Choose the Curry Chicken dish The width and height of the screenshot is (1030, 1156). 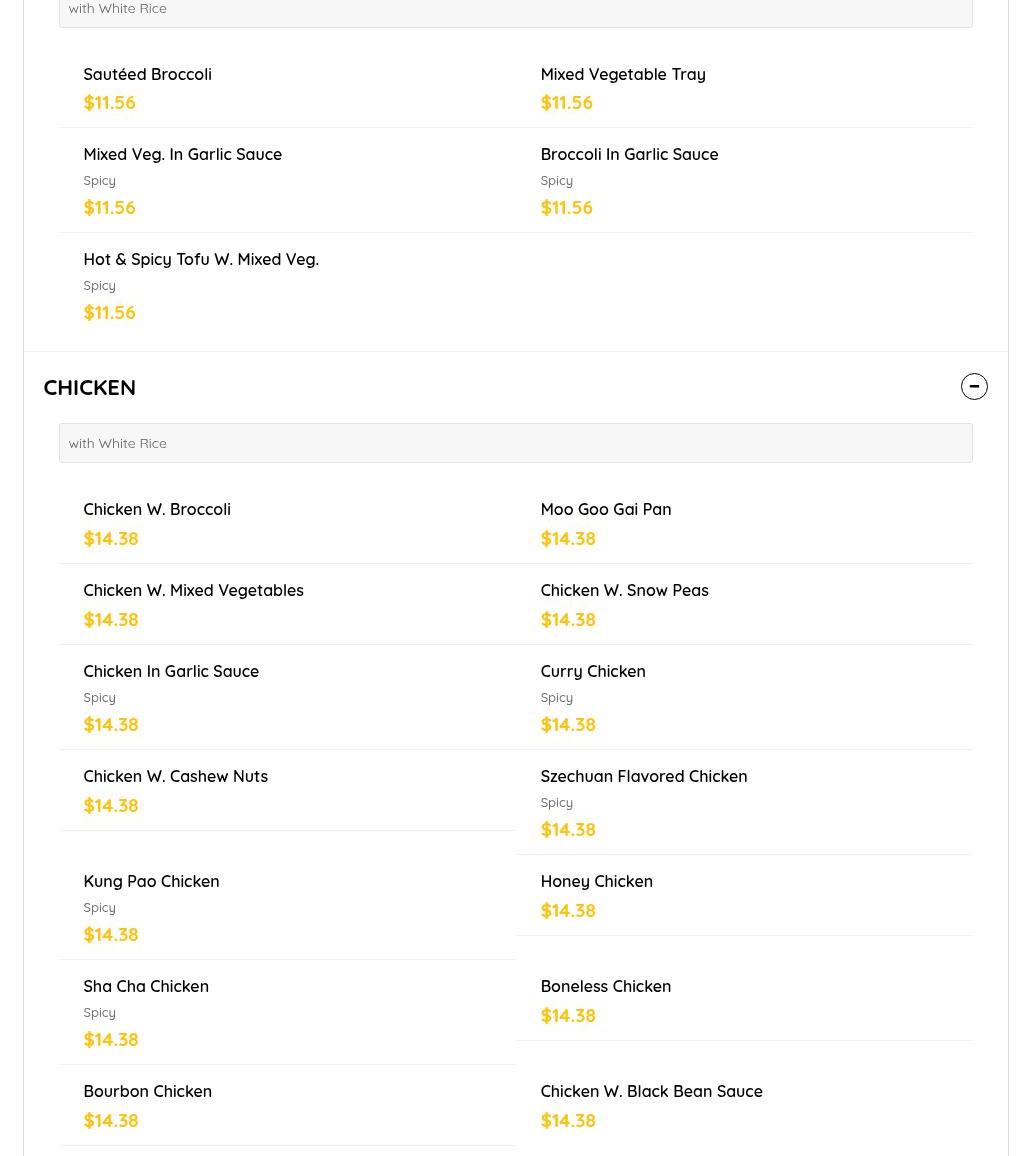pyautogui.click(x=593, y=672)
